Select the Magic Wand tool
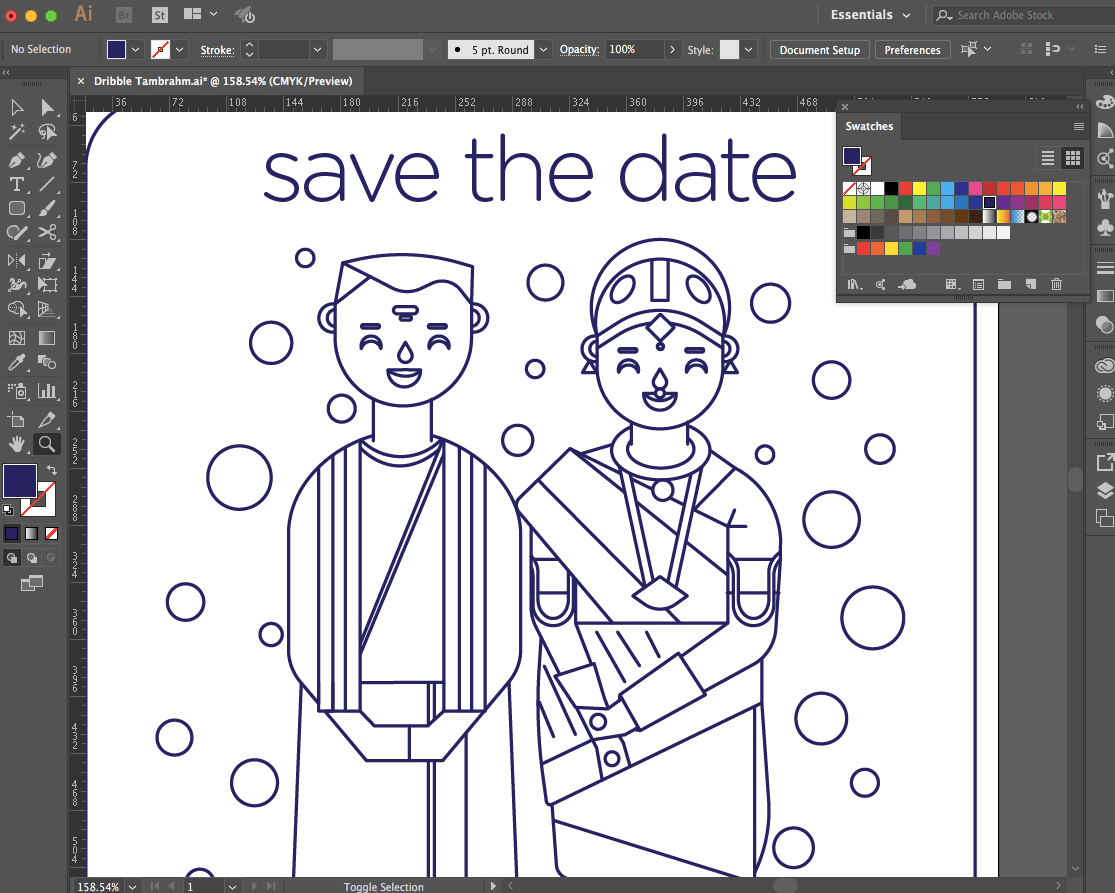 (x=17, y=132)
